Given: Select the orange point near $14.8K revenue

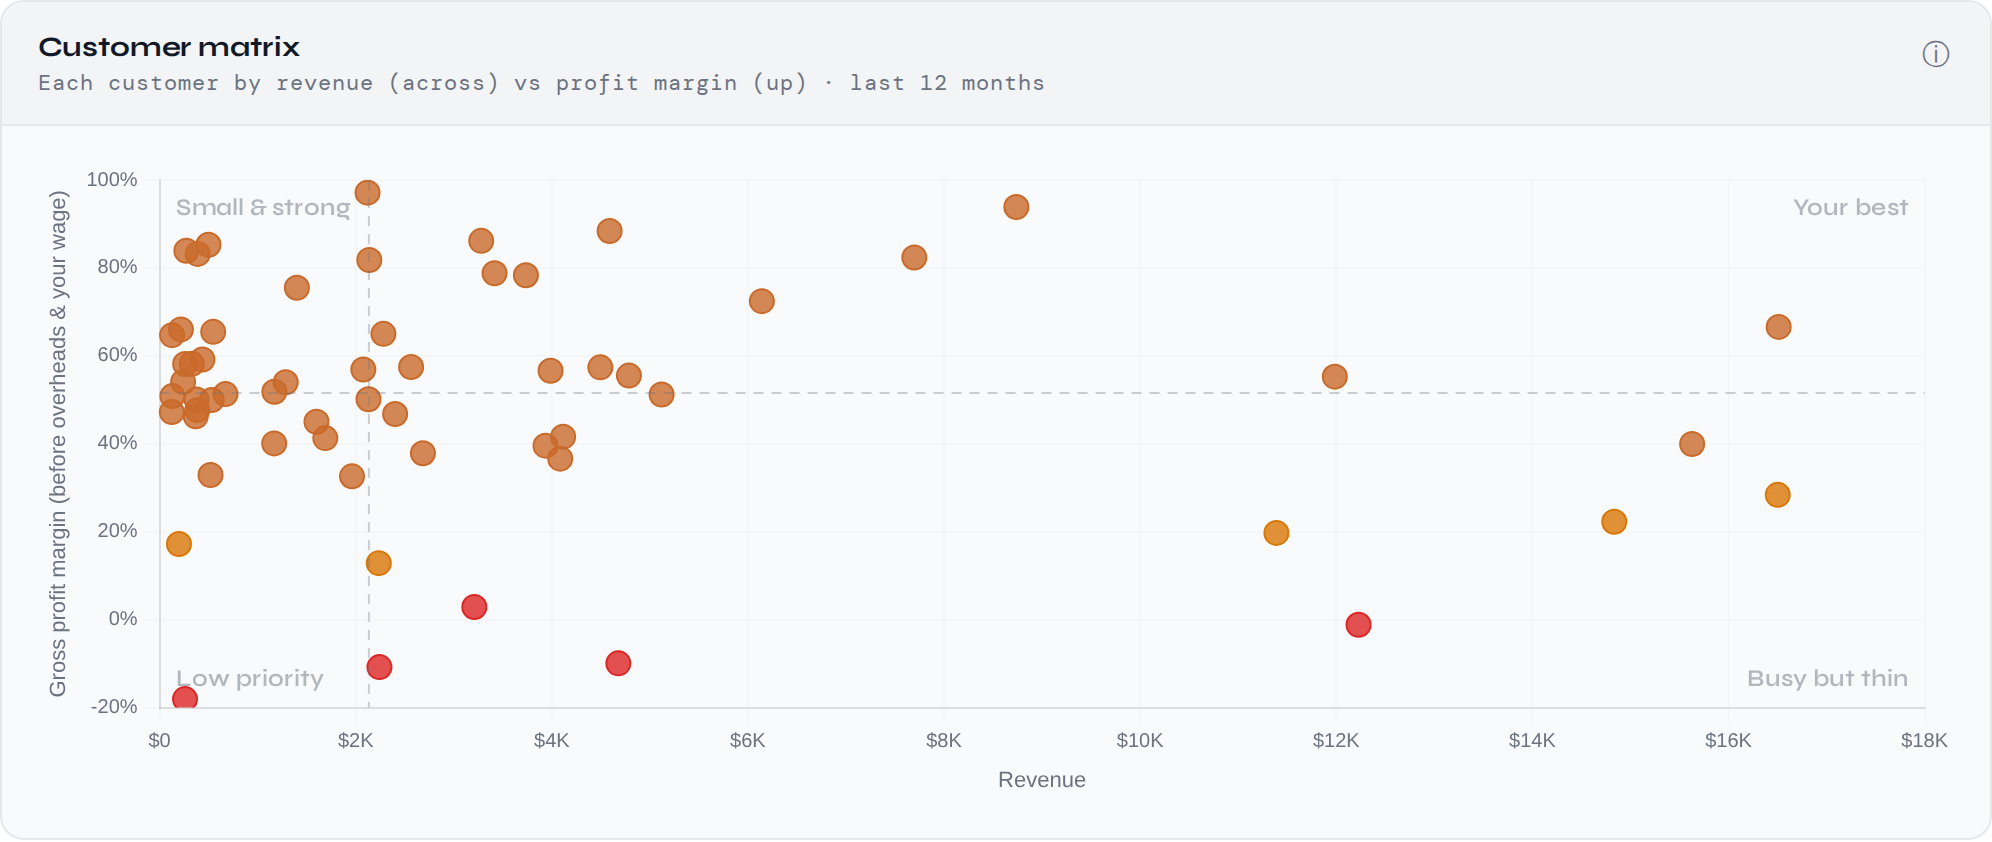Looking at the screenshot, I should click(x=1614, y=522).
